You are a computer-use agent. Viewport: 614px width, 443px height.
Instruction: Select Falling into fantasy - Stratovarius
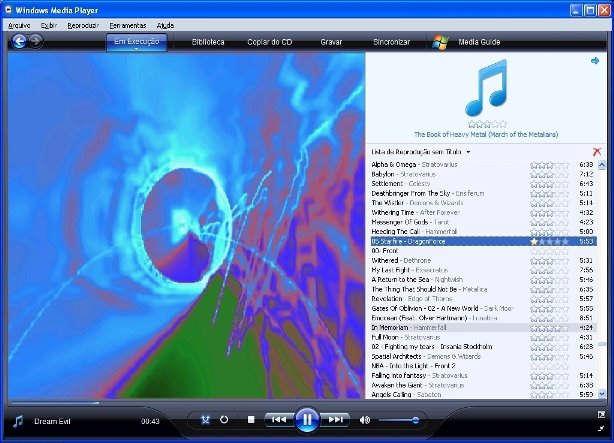click(484, 376)
